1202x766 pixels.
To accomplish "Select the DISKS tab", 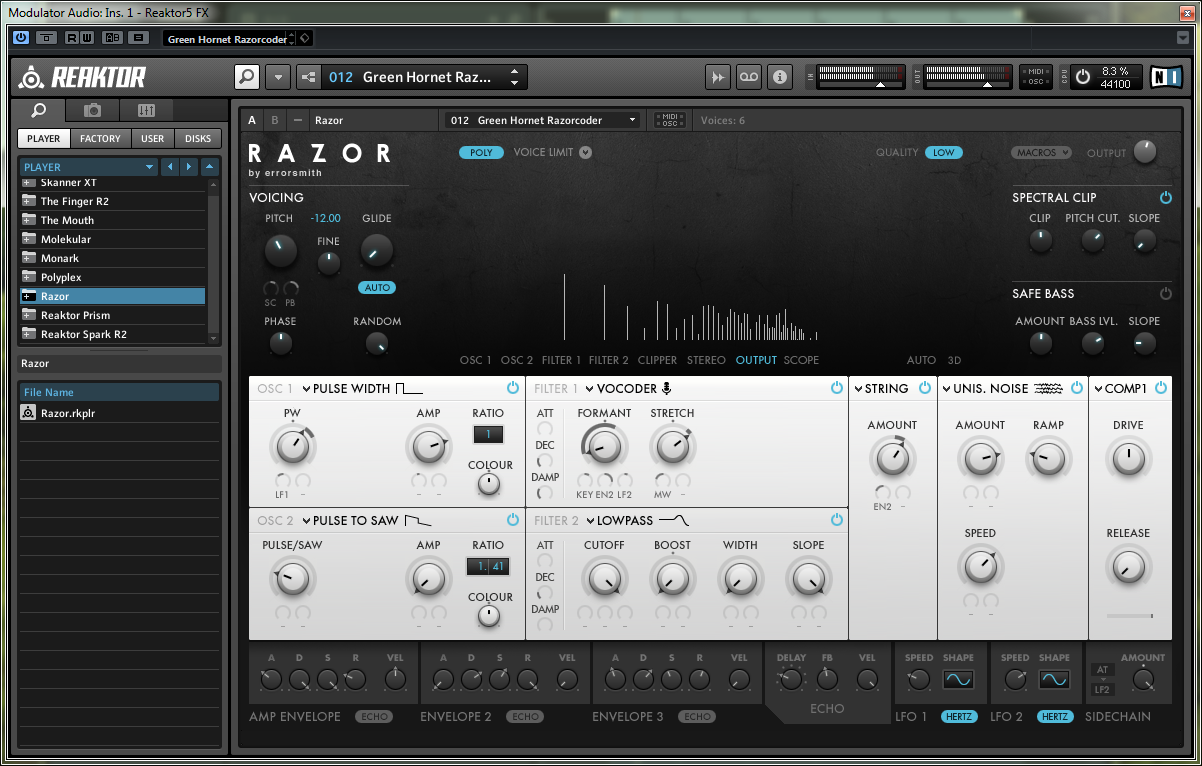I will 198,139.
